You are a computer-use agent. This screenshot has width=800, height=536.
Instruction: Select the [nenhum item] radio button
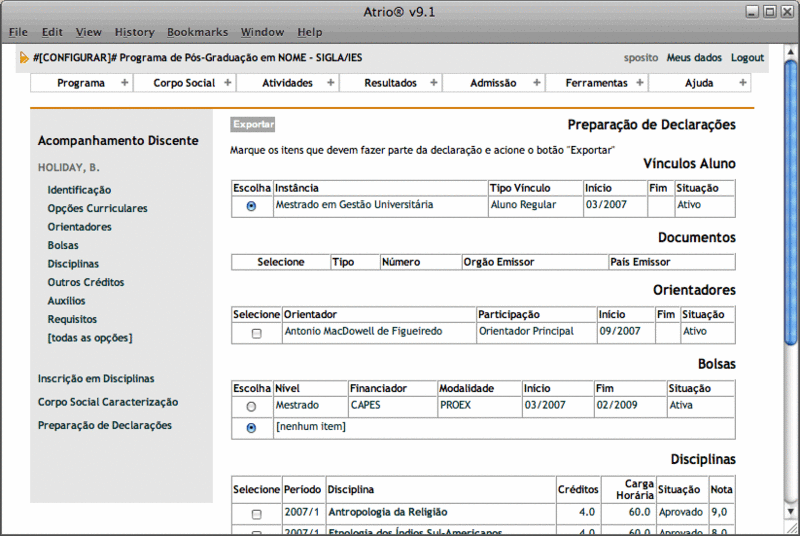pyautogui.click(x=251, y=427)
